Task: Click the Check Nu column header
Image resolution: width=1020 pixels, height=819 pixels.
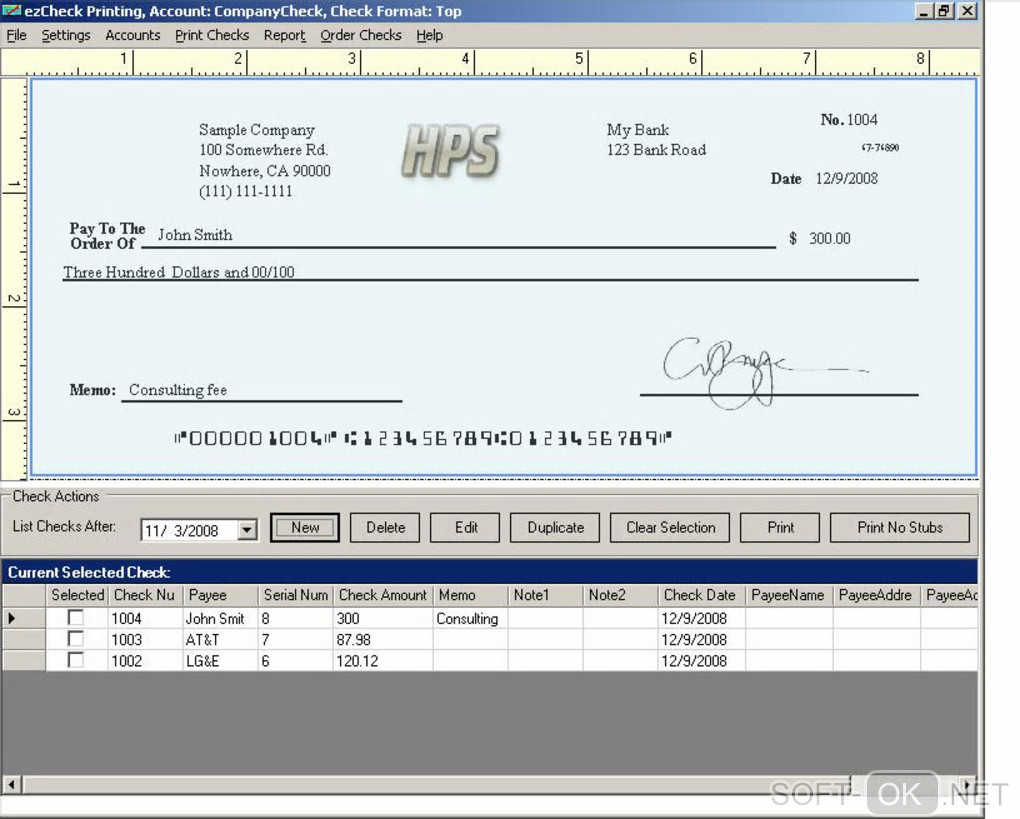Action: [x=145, y=595]
